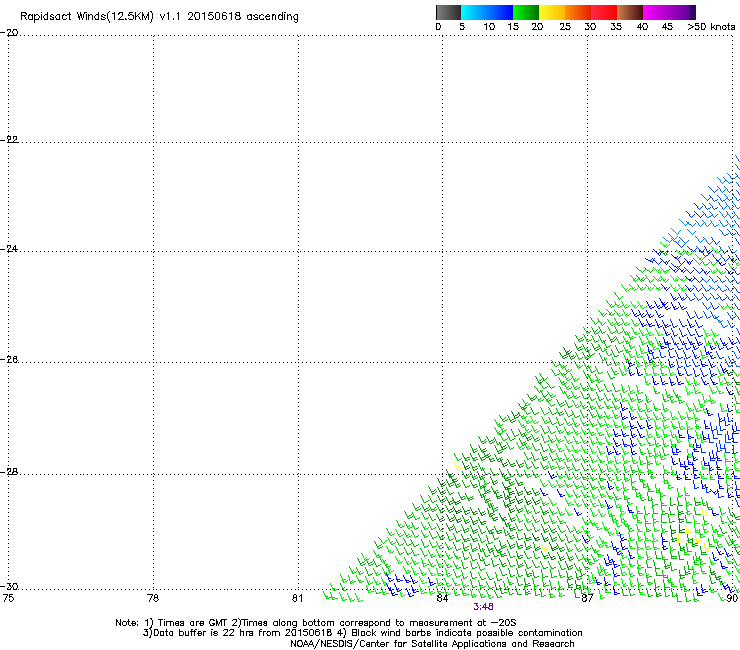Viewport: 740px width, 650px height.
Task: Click the latitude label -24
Action: 10,249
